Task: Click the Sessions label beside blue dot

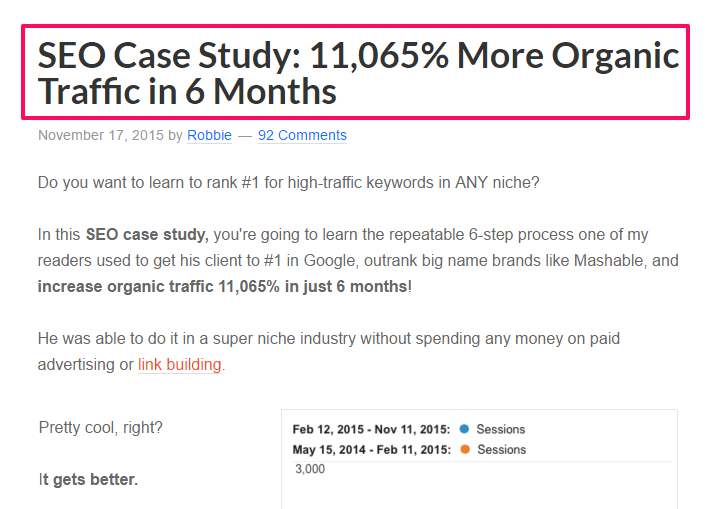Action: 501,429
